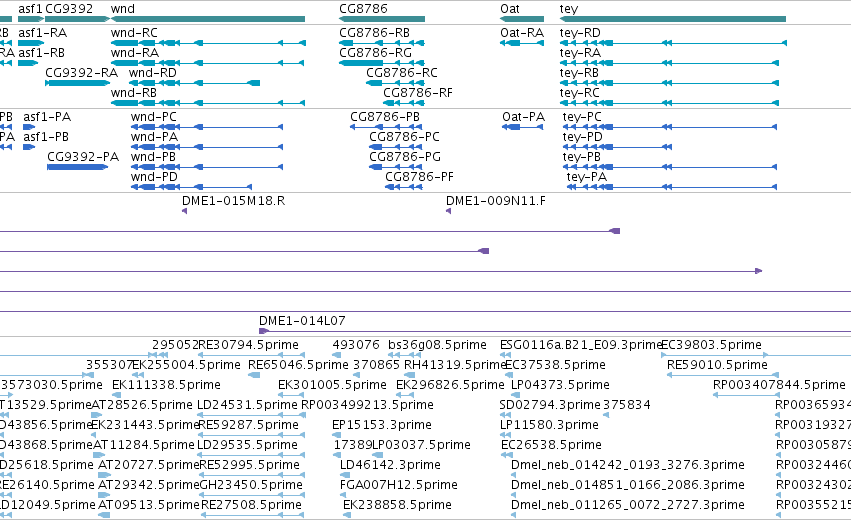Click BAC end DME1-015M18.R
Viewport: 851px width, 520px height.
click(x=233, y=201)
